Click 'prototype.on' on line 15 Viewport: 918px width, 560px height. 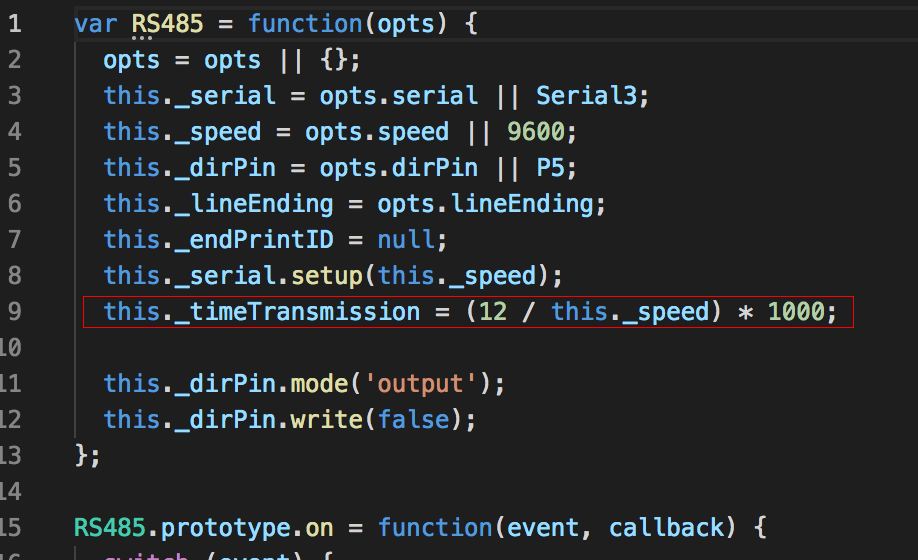[247, 528]
